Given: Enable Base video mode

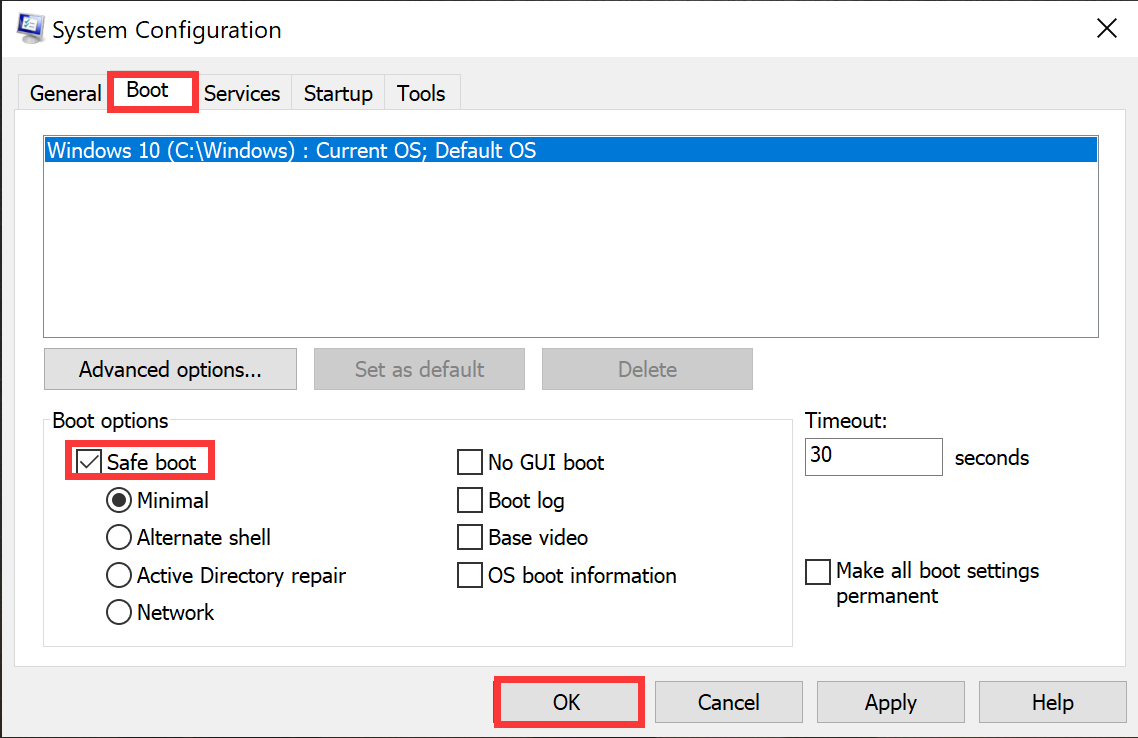Looking at the screenshot, I should pyautogui.click(x=470, y=537).
